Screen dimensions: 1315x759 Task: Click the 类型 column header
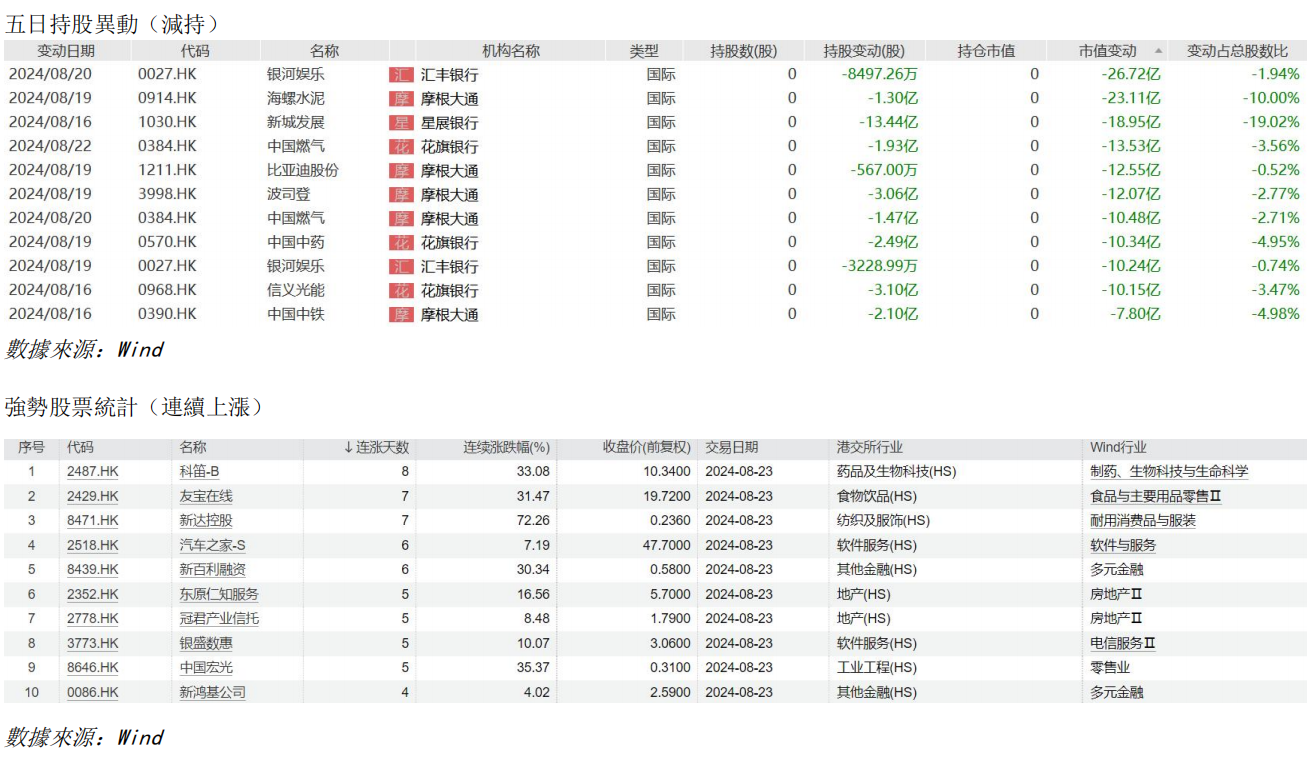(645, 51)
